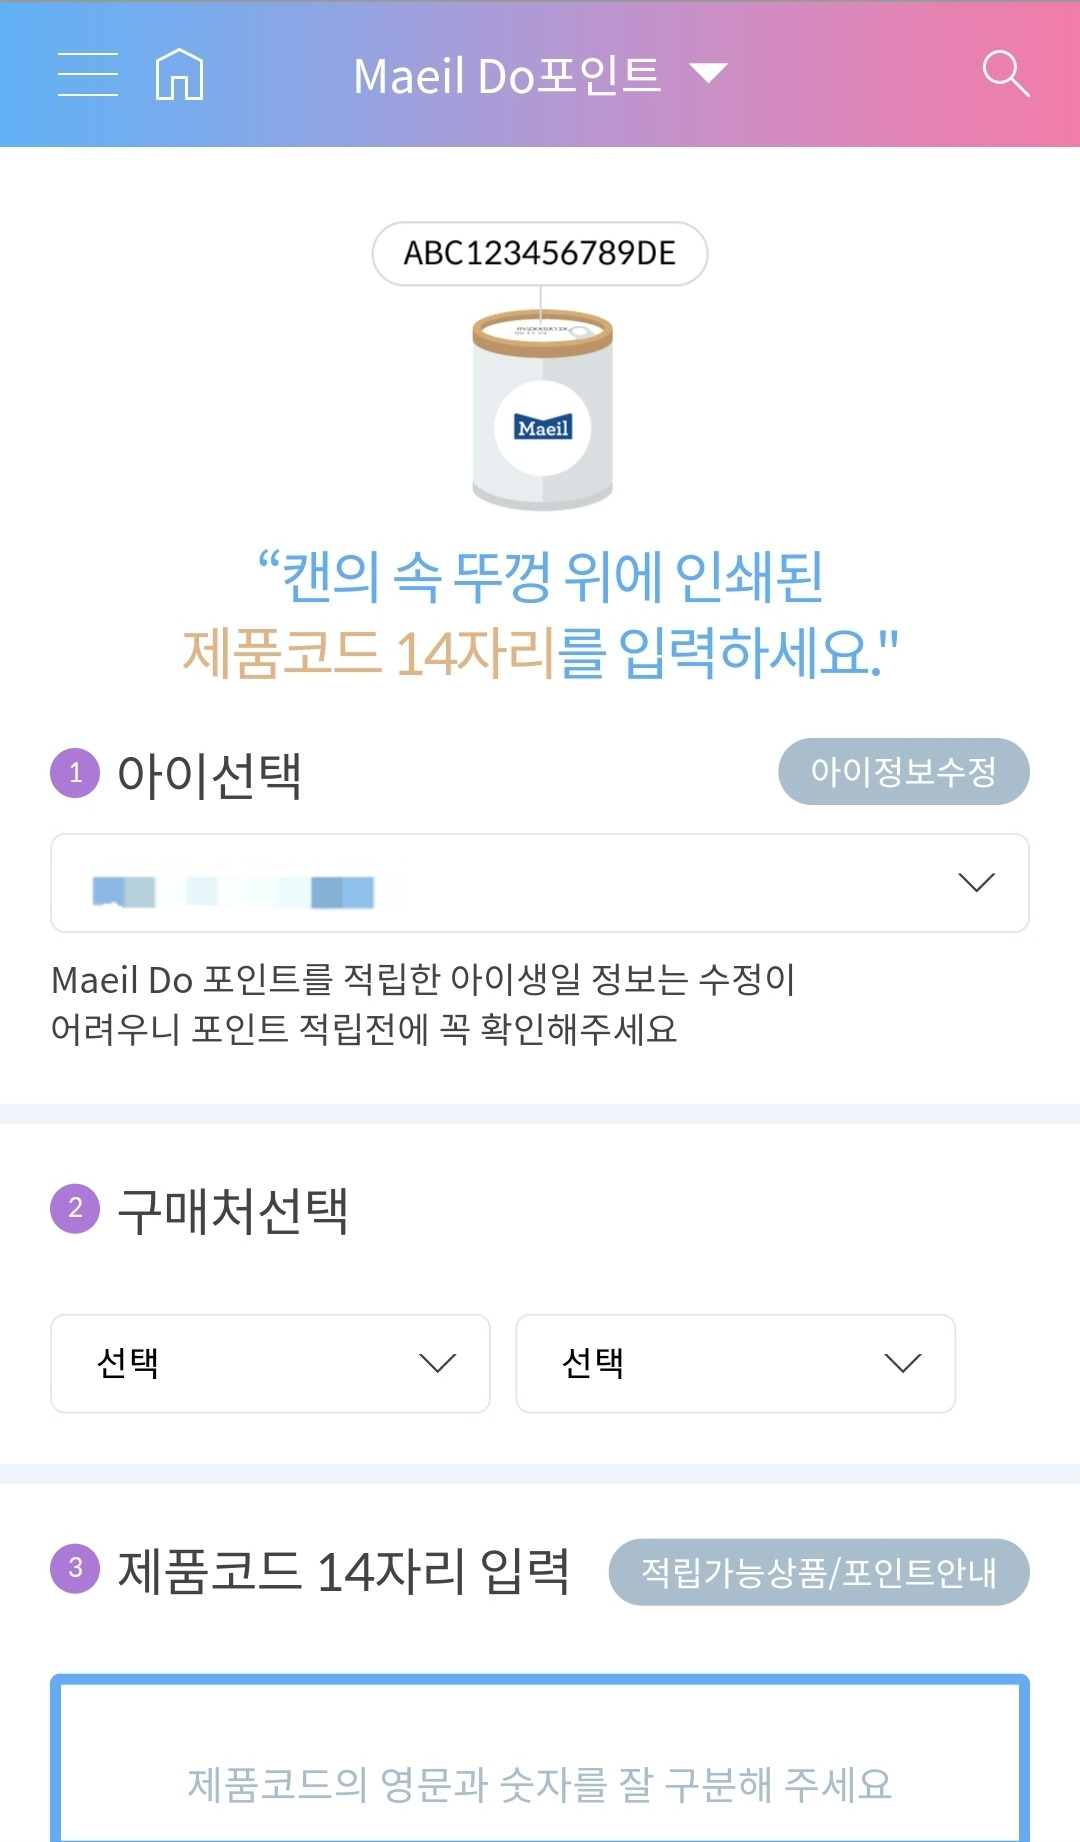Image resolution: width=1080 pixels, height=1842 pixels.
Task: Tap the step 1 purple number badge
Action: point(75,773)
